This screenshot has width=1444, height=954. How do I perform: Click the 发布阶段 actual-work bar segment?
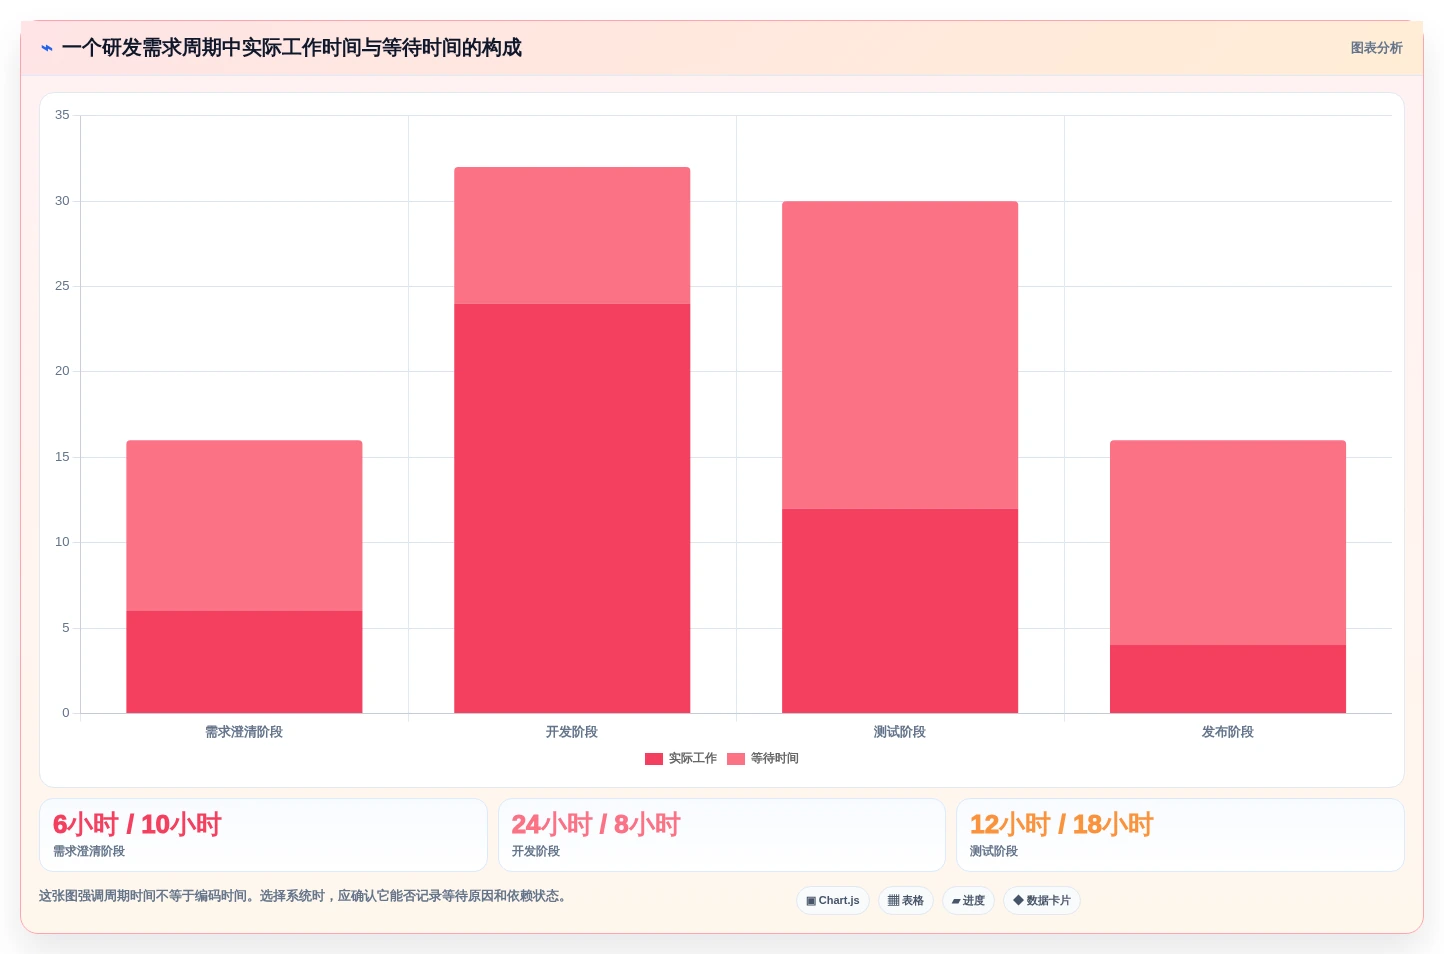click(1228, 679)
